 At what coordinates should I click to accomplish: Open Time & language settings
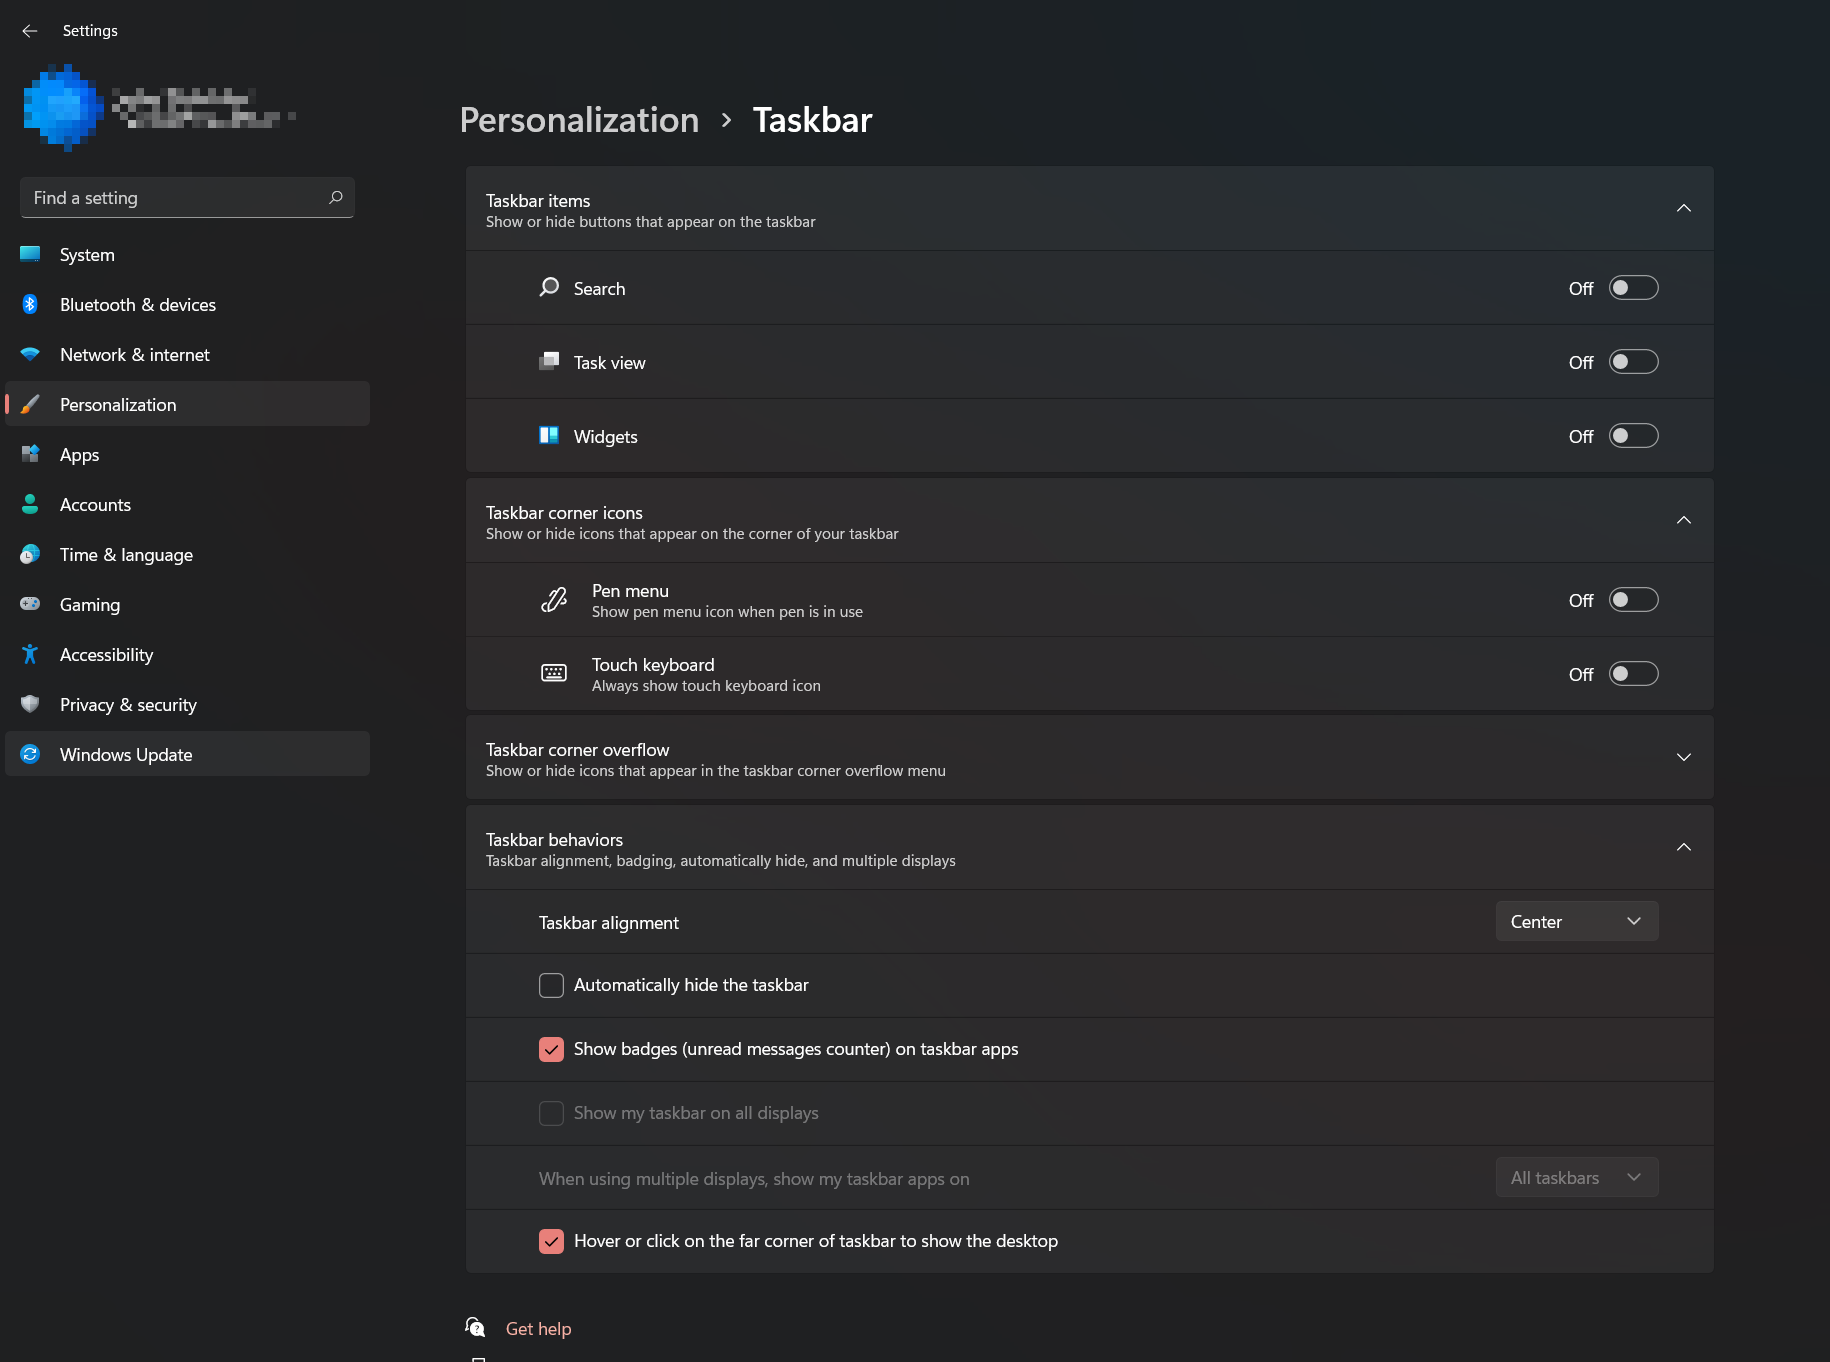(187, 554)
